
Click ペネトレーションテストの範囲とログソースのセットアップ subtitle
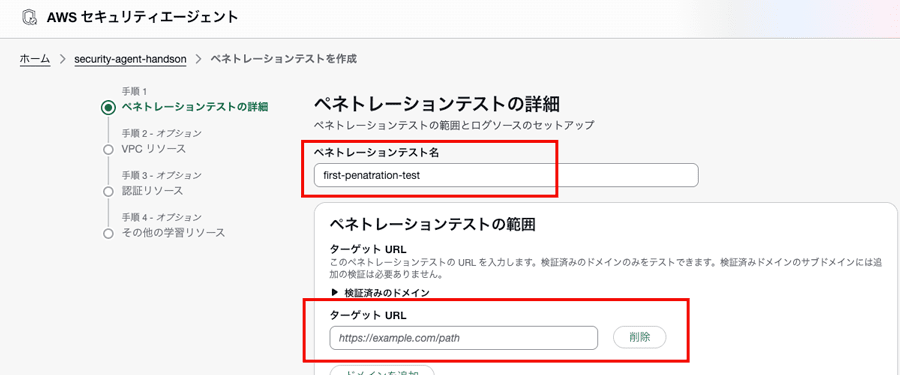[454, 125]
